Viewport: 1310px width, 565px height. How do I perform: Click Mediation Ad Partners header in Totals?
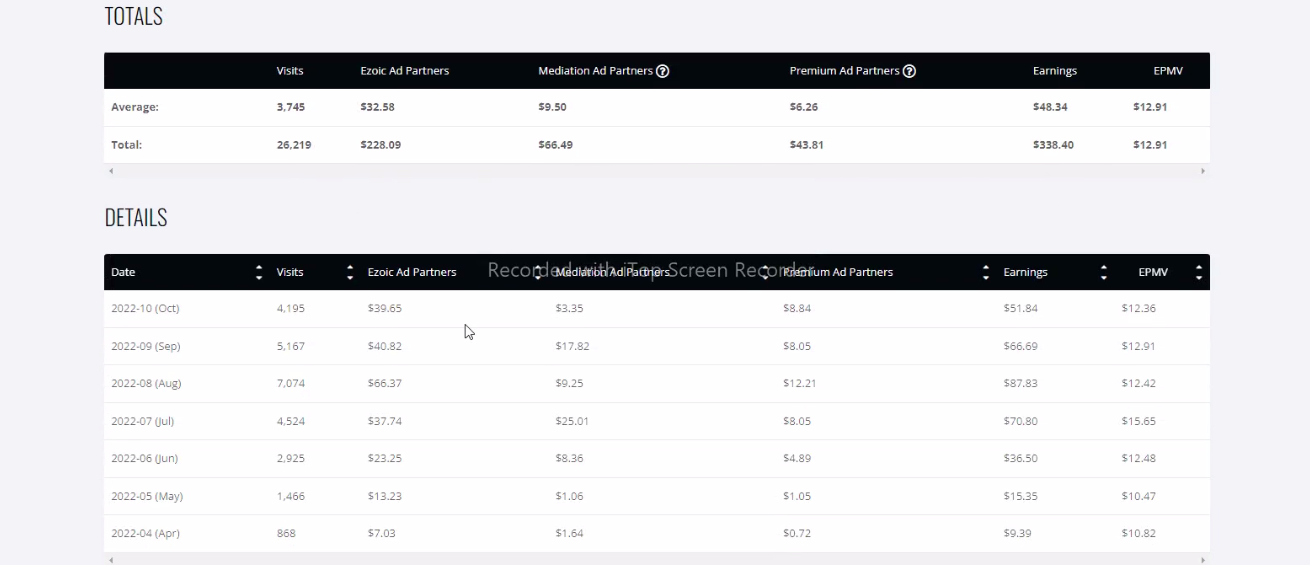[x=596, y=71]
